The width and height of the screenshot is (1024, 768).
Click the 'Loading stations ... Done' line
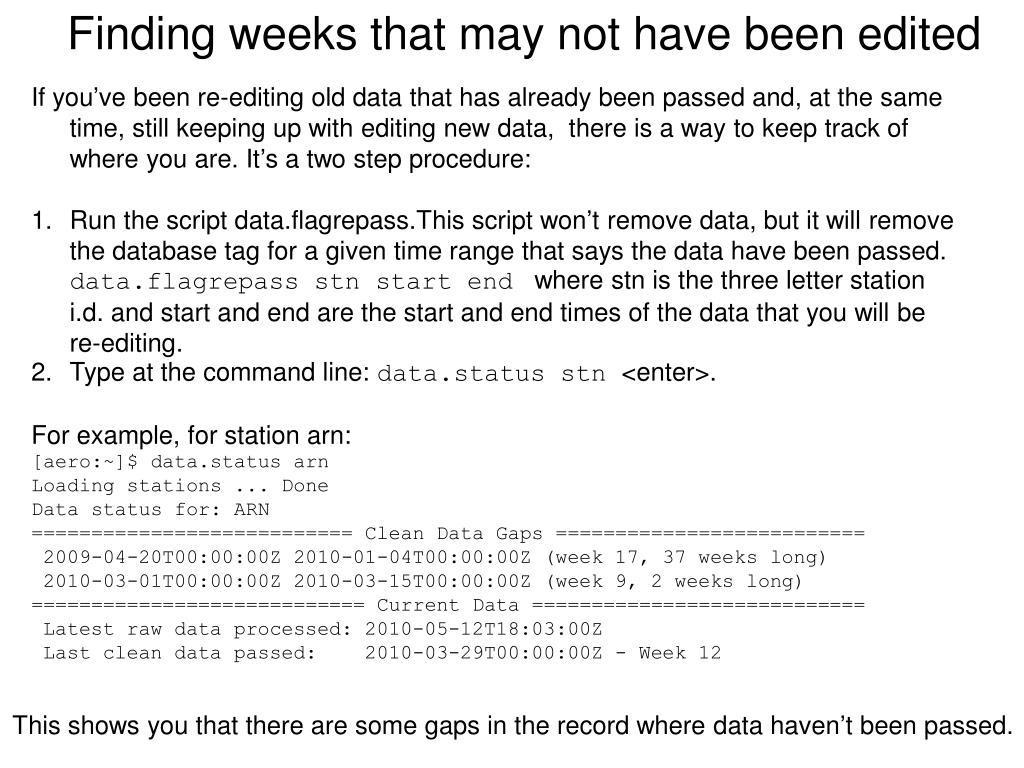click(x=180, y=486)
